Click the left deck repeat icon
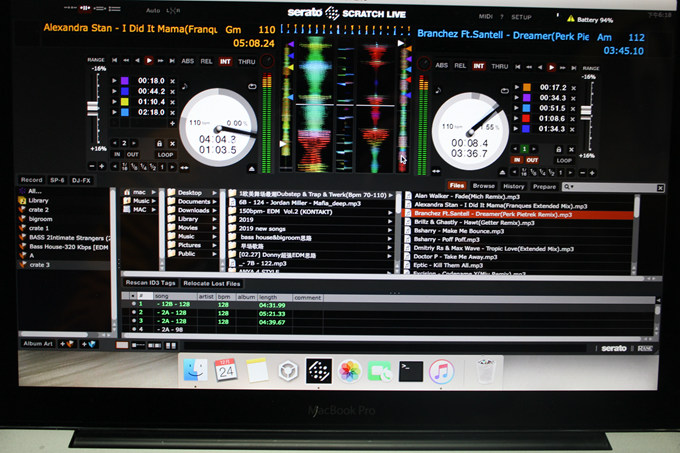 tap(252, 87)
